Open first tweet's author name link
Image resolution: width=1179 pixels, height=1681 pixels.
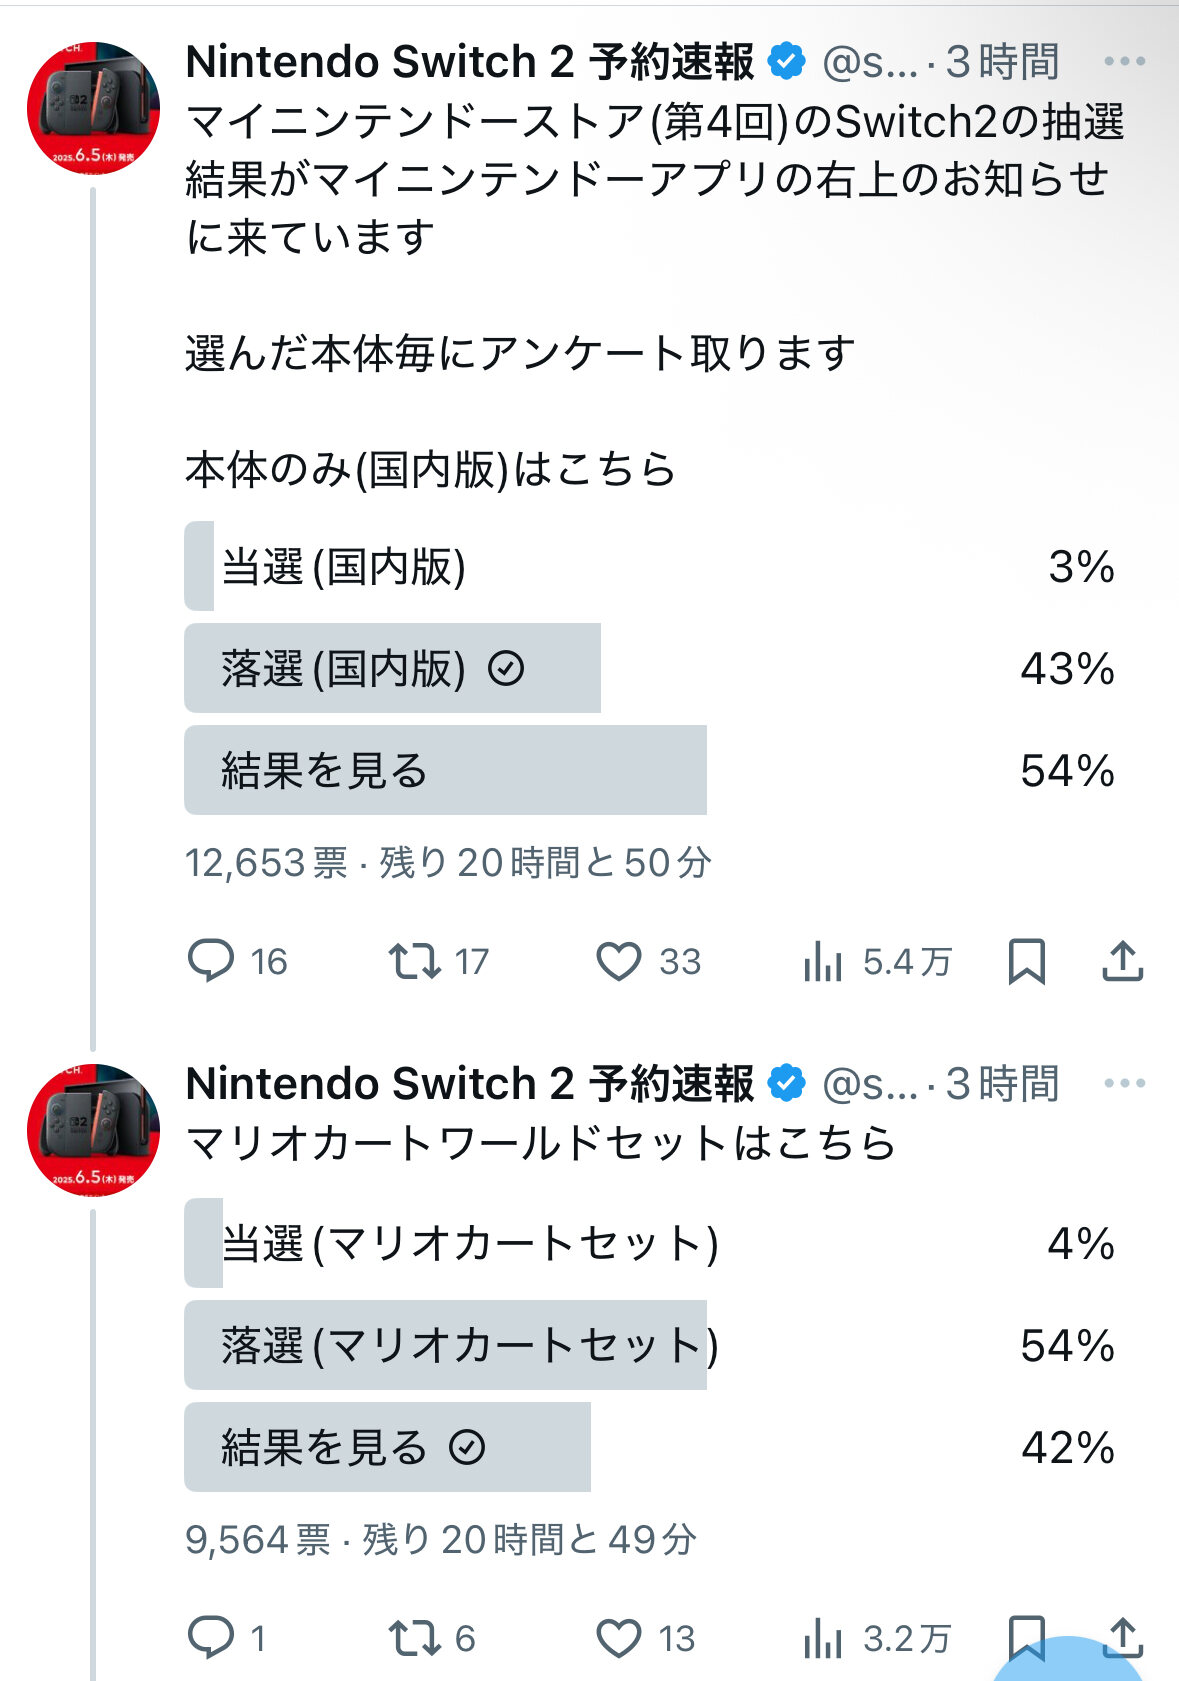(x=470, y=62)
